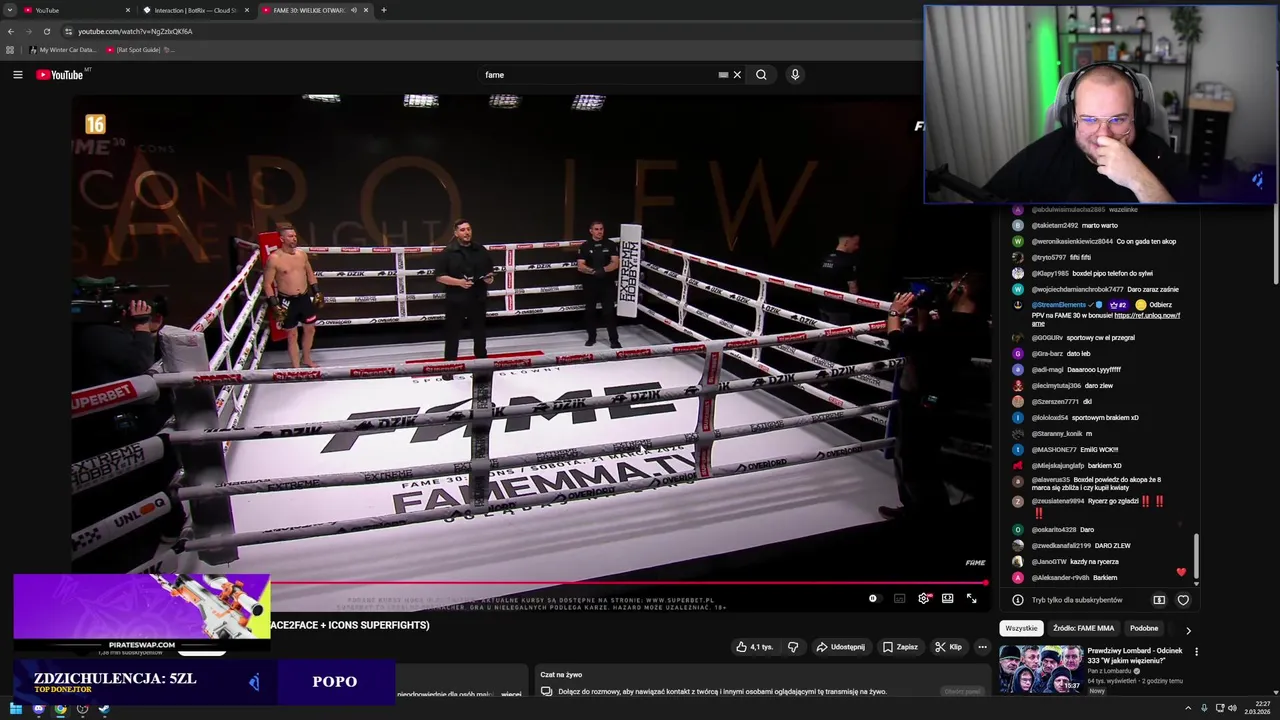Viewport: 1280px width, 720px height.
Task: Enter full screen on the video
Action: pos(971,598)
